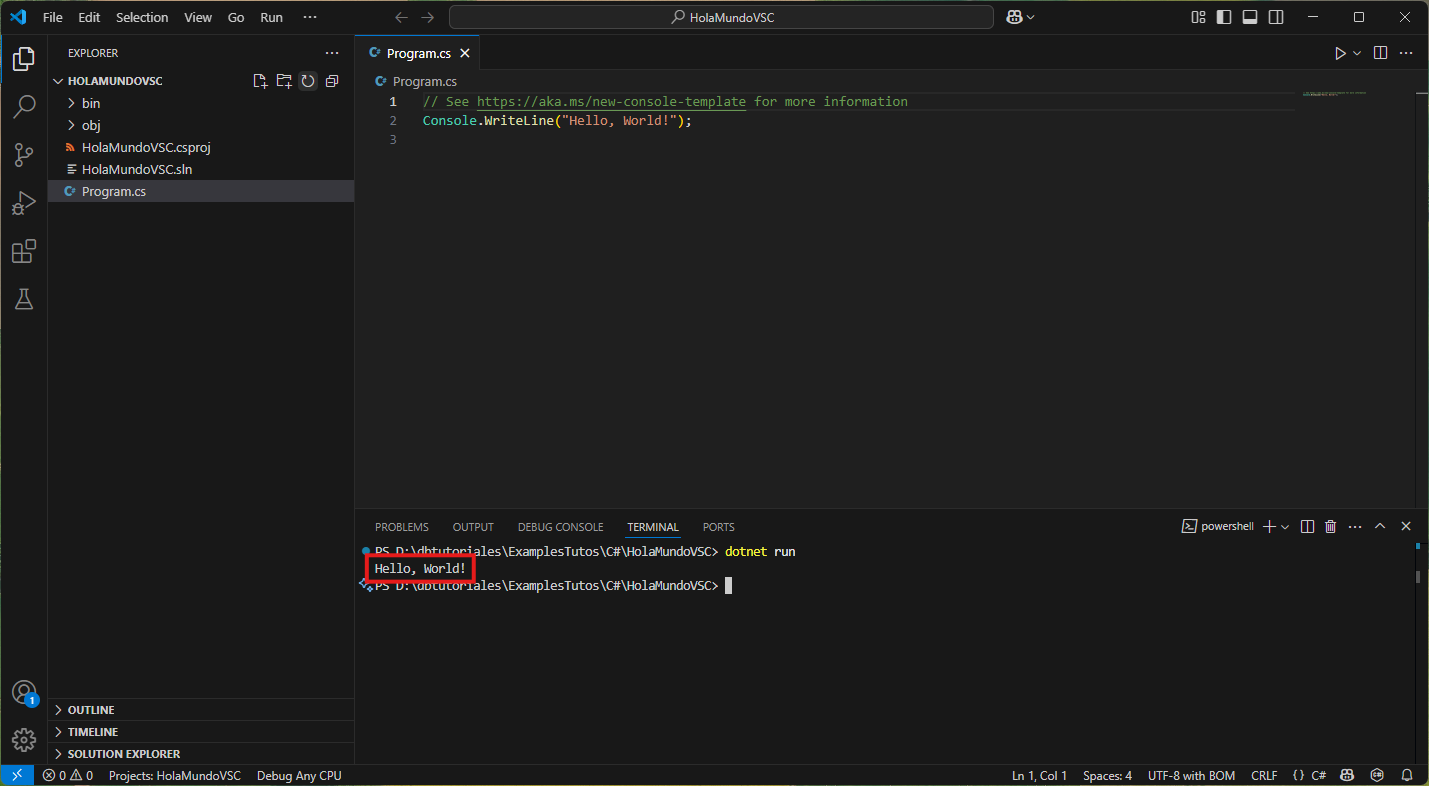Viewport: 1429px width, 786px height.
Task: Toggle the secondary side bar visibility
Action: click(x=1276, y=17)
